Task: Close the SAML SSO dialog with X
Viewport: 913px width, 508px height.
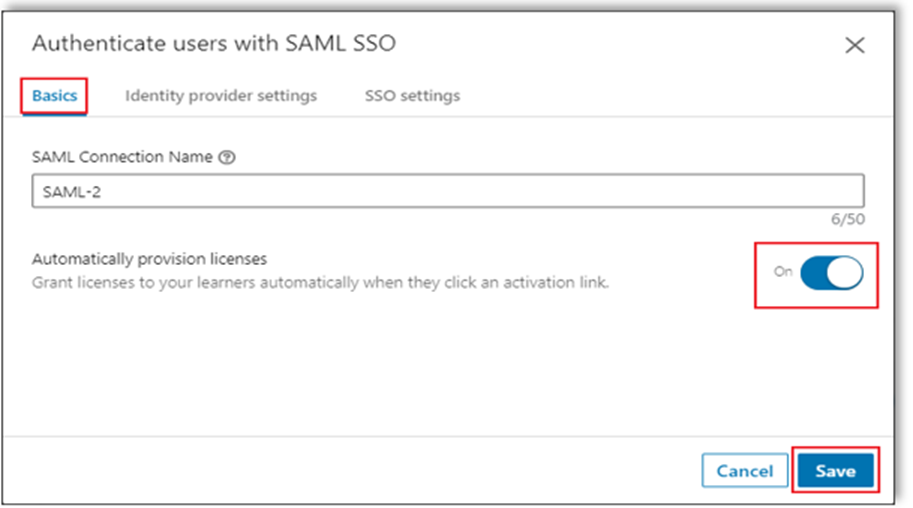Action: (x=854, y=45)
